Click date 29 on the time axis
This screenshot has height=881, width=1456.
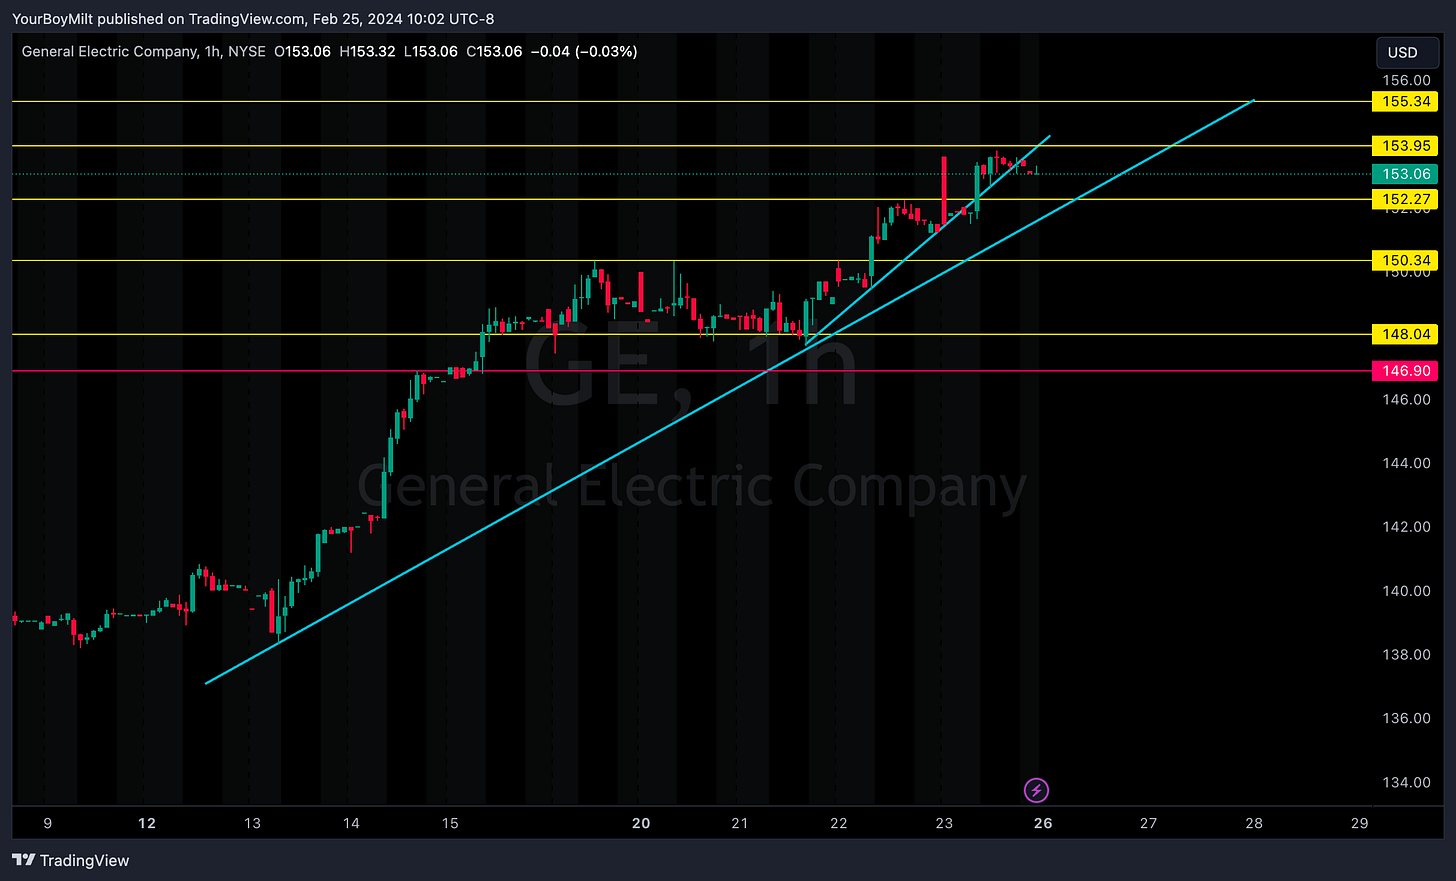[x=1359, y=823]
